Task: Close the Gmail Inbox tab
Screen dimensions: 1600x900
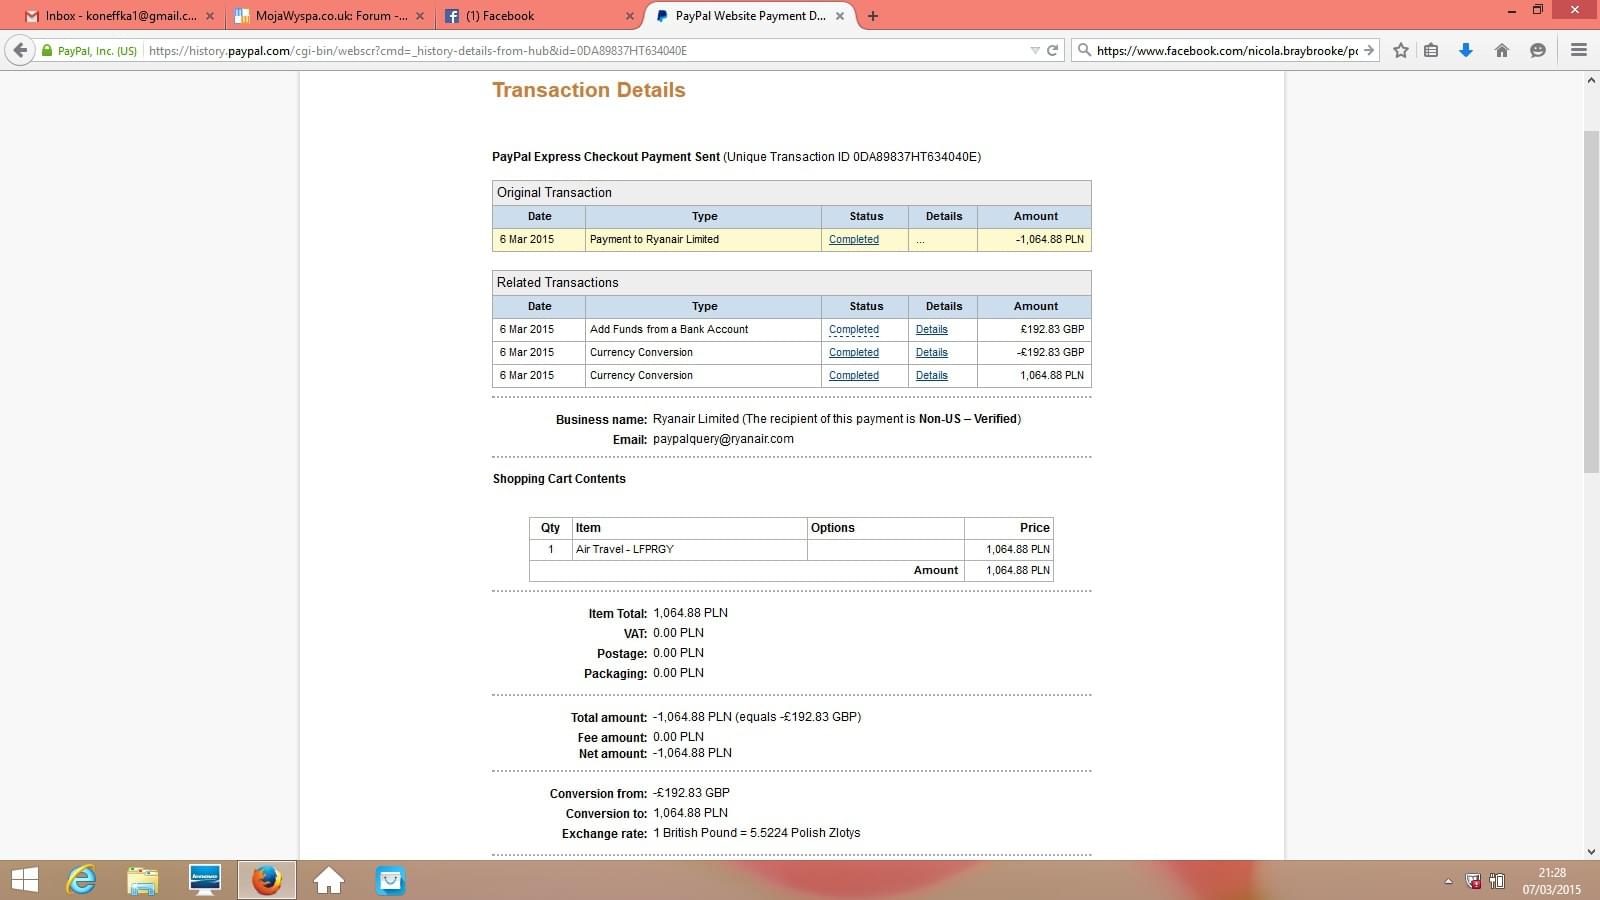Action: pyautogui.click(x=210, y=16)
